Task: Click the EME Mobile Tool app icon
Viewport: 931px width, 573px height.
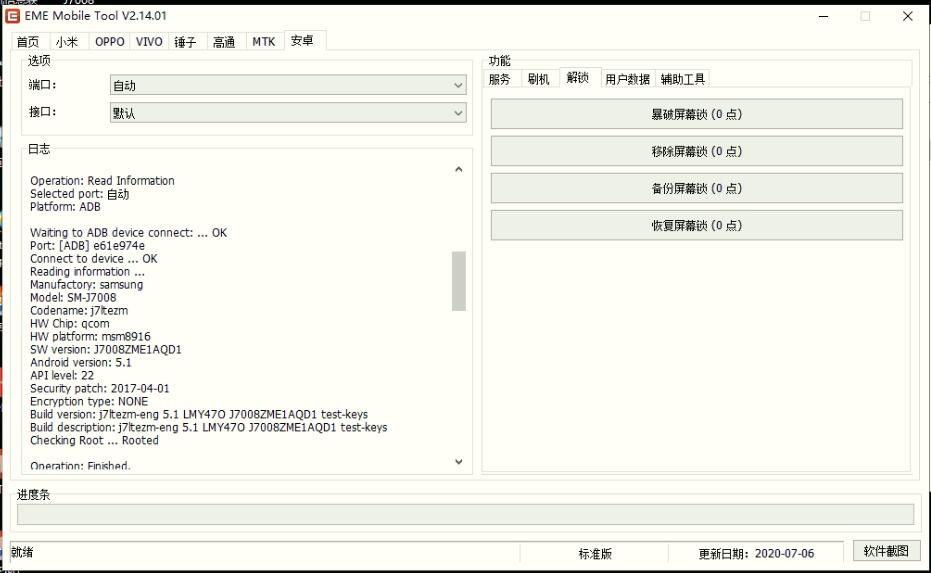Action: pos(13,16)
